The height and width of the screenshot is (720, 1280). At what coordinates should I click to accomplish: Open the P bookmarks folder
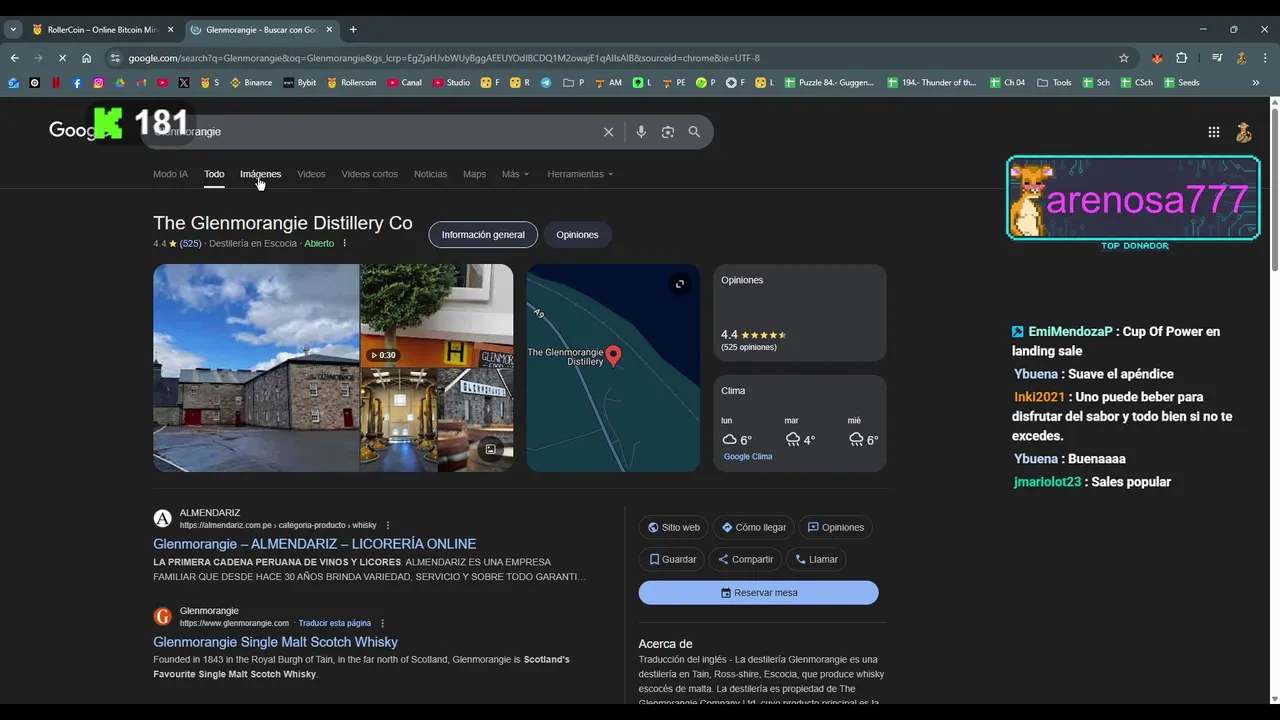pyautogui.click(x=574, y=83)
